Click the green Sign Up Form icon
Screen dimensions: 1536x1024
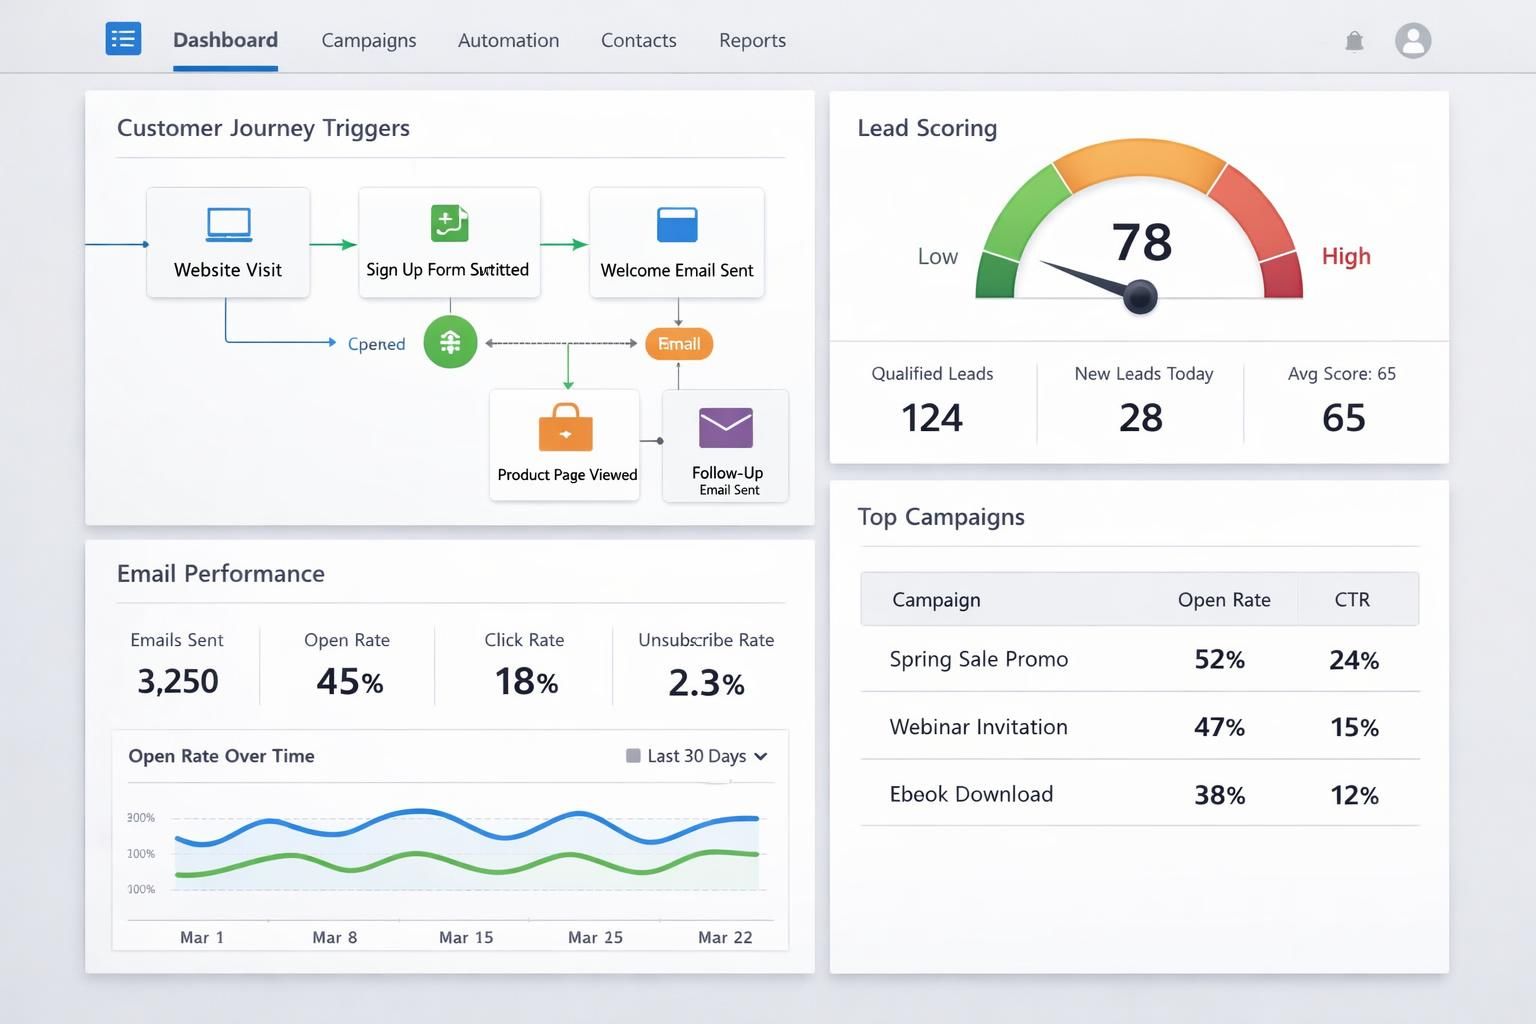[450, 223]
